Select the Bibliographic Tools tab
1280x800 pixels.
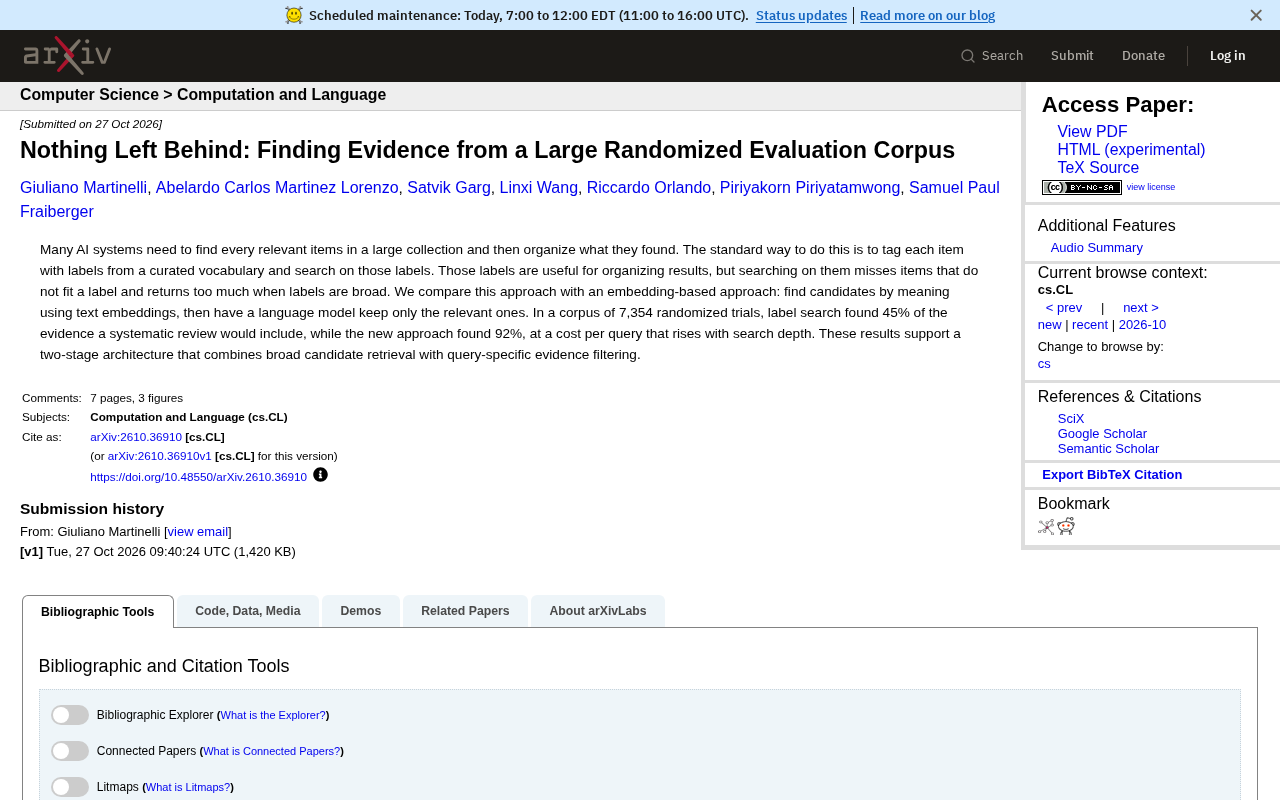pyautogui.click(x=98, y=612)
